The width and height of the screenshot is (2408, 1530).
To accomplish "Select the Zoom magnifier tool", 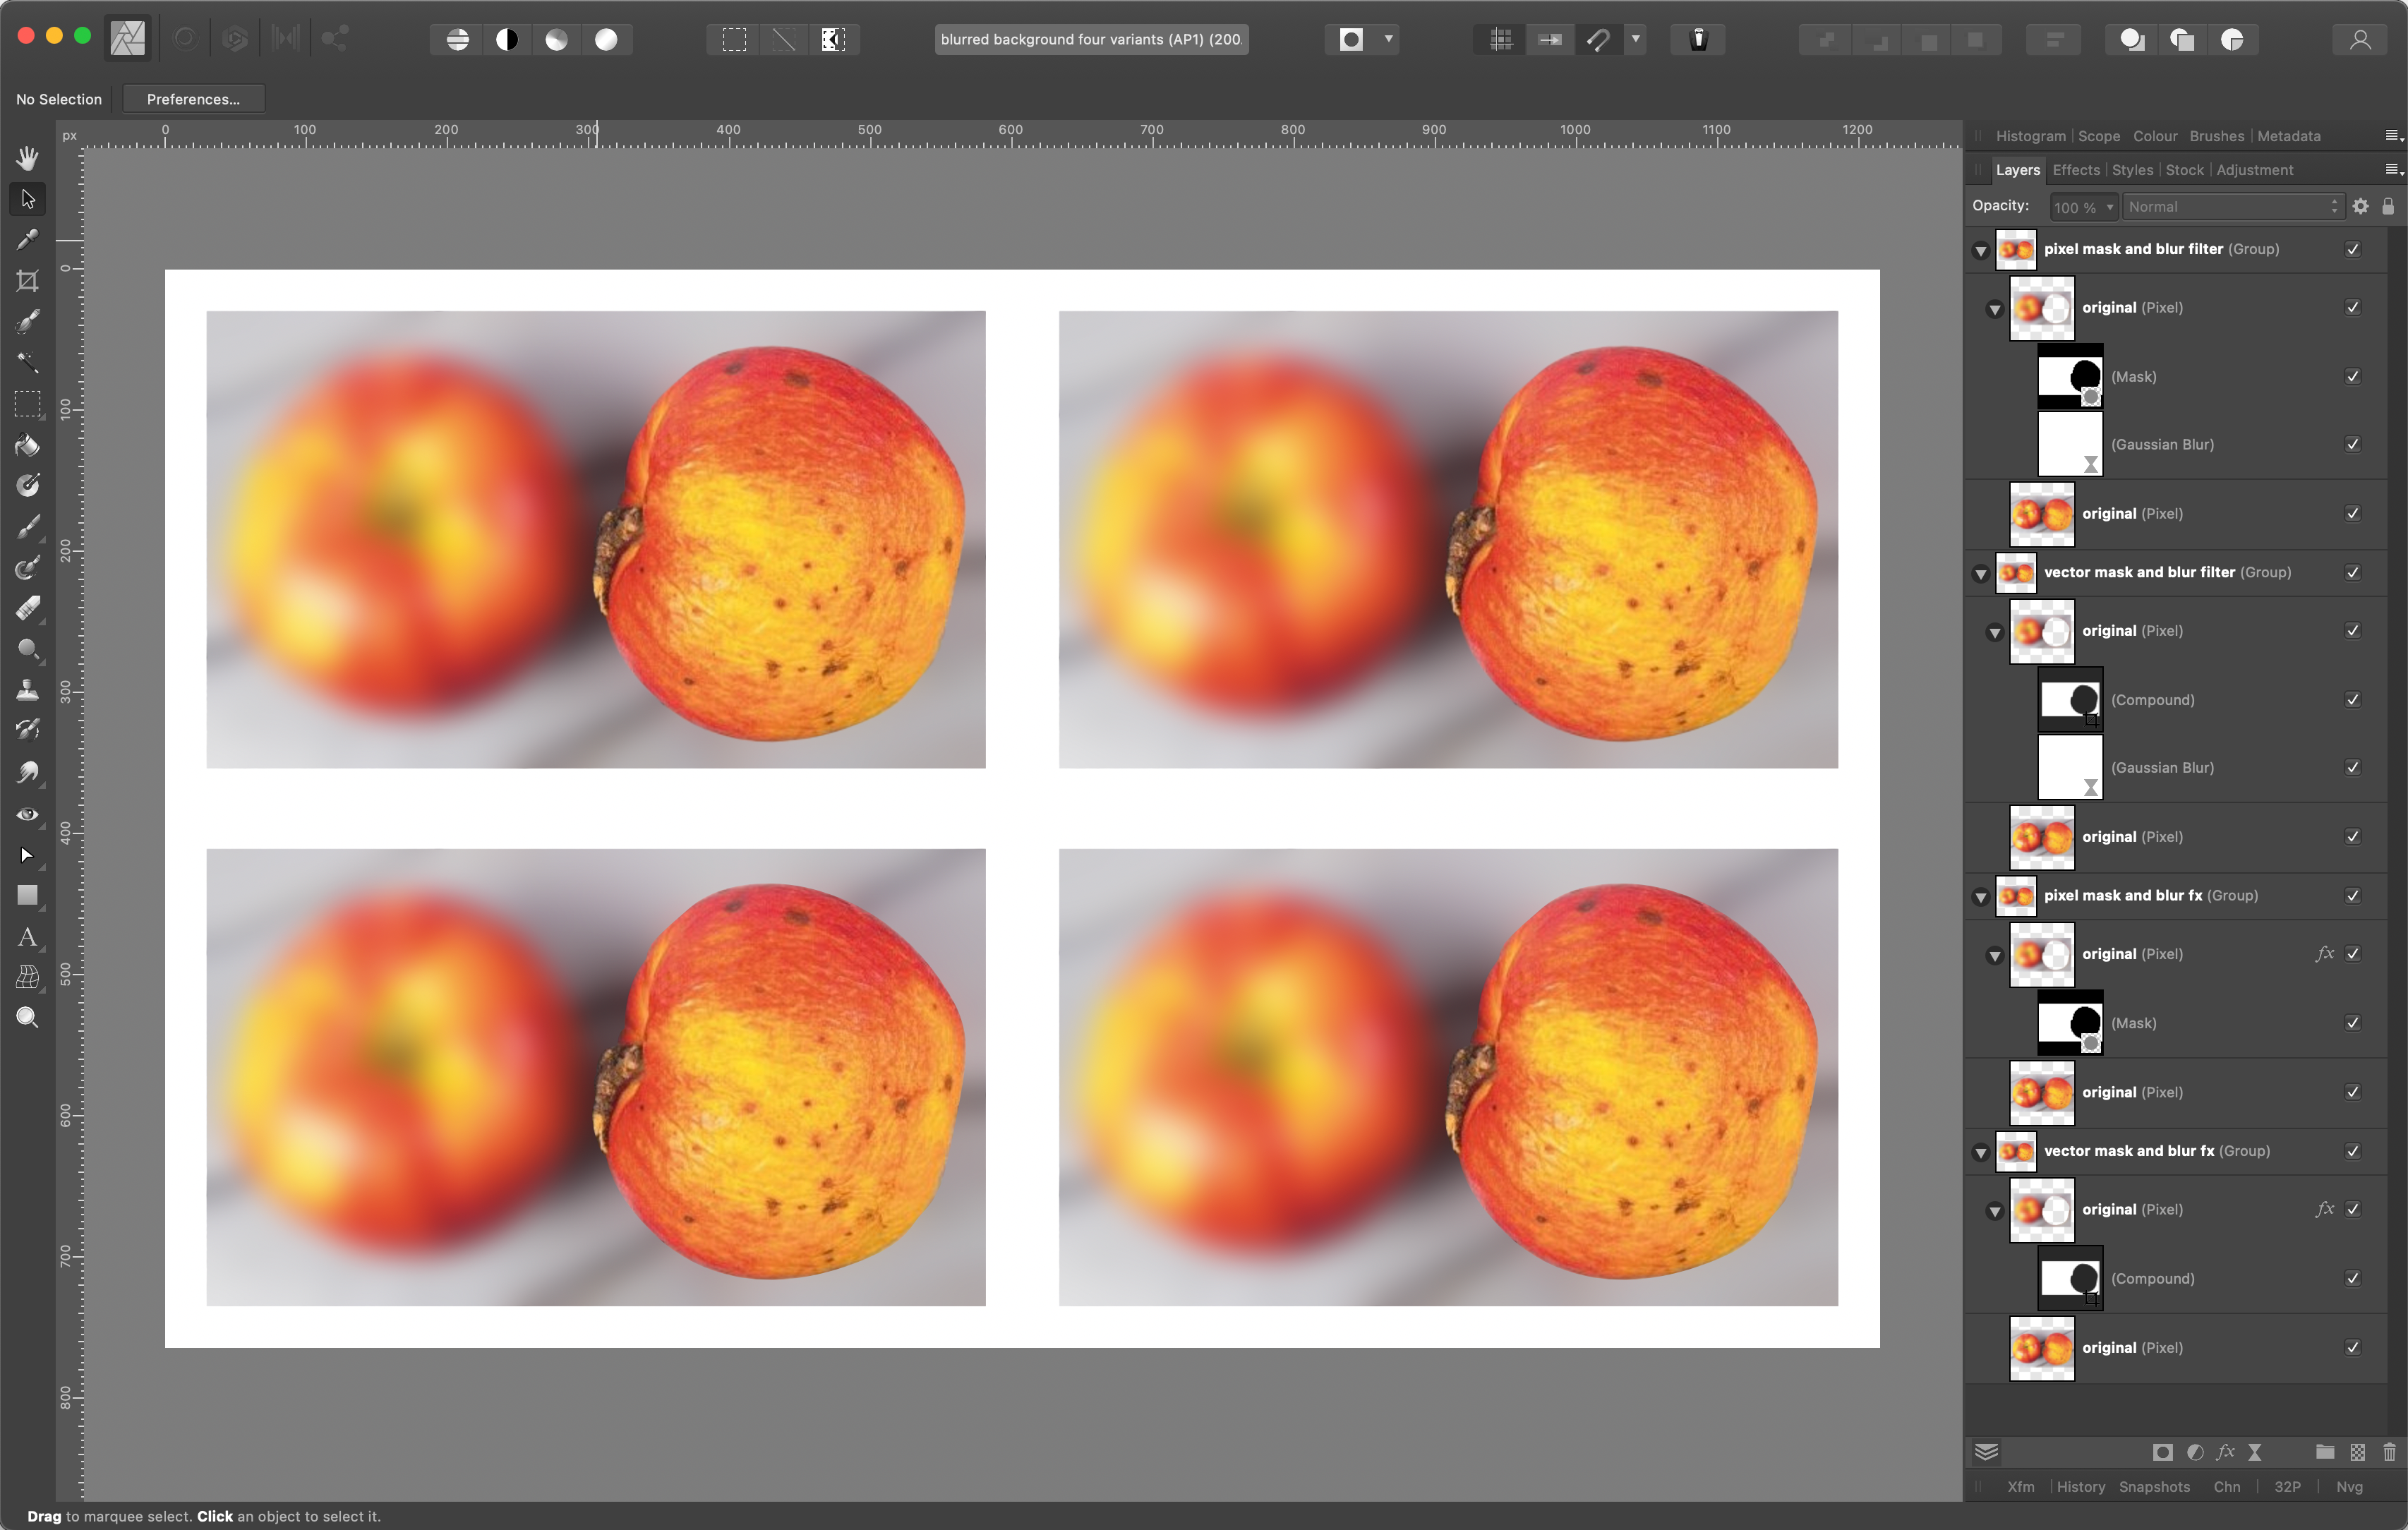I will tap(27, 1018).
